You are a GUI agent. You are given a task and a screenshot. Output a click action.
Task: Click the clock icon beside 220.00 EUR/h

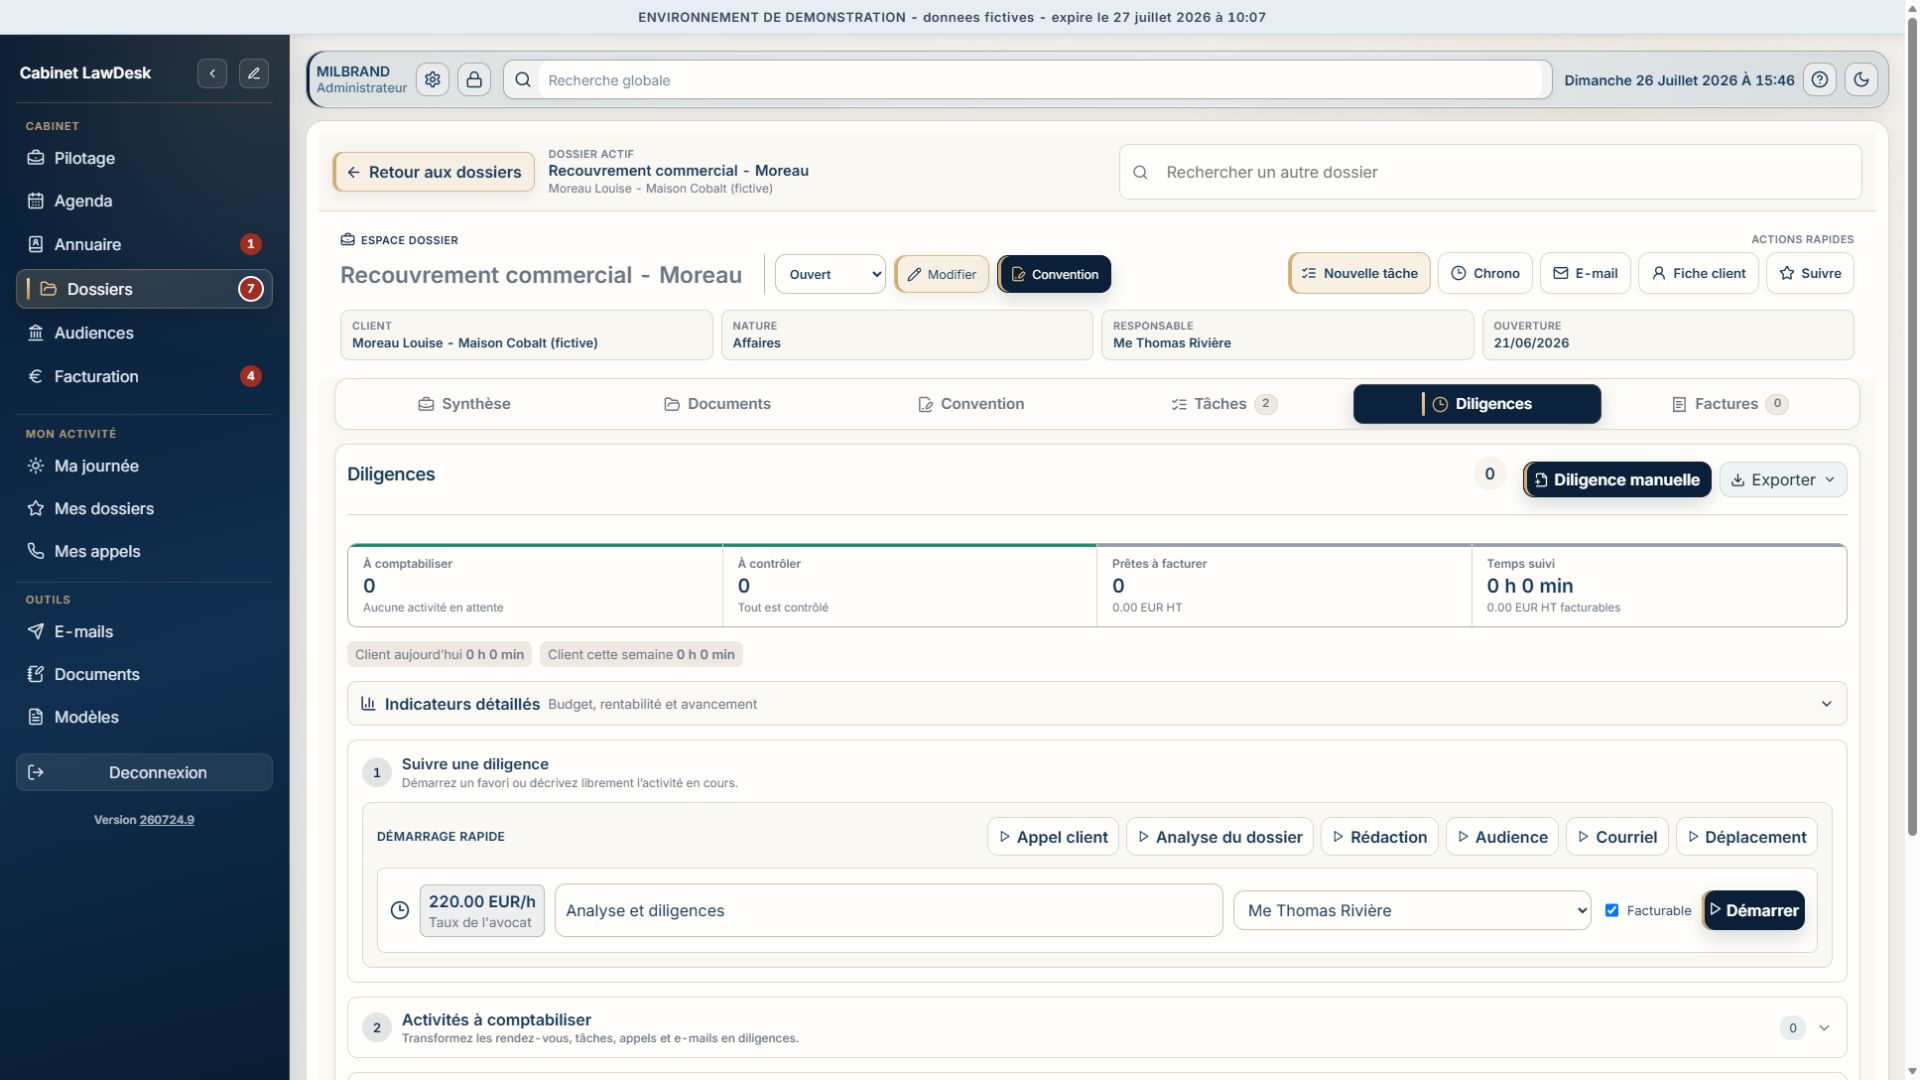[399, 910]
